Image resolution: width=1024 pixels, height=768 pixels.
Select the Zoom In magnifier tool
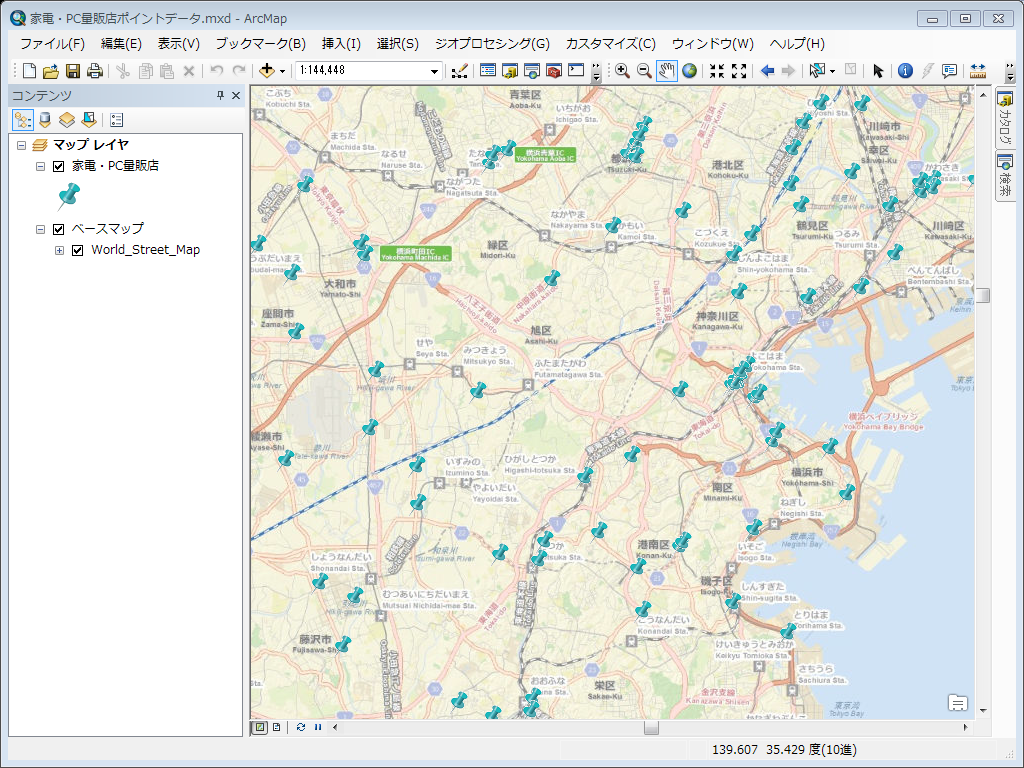coord(622,71)
